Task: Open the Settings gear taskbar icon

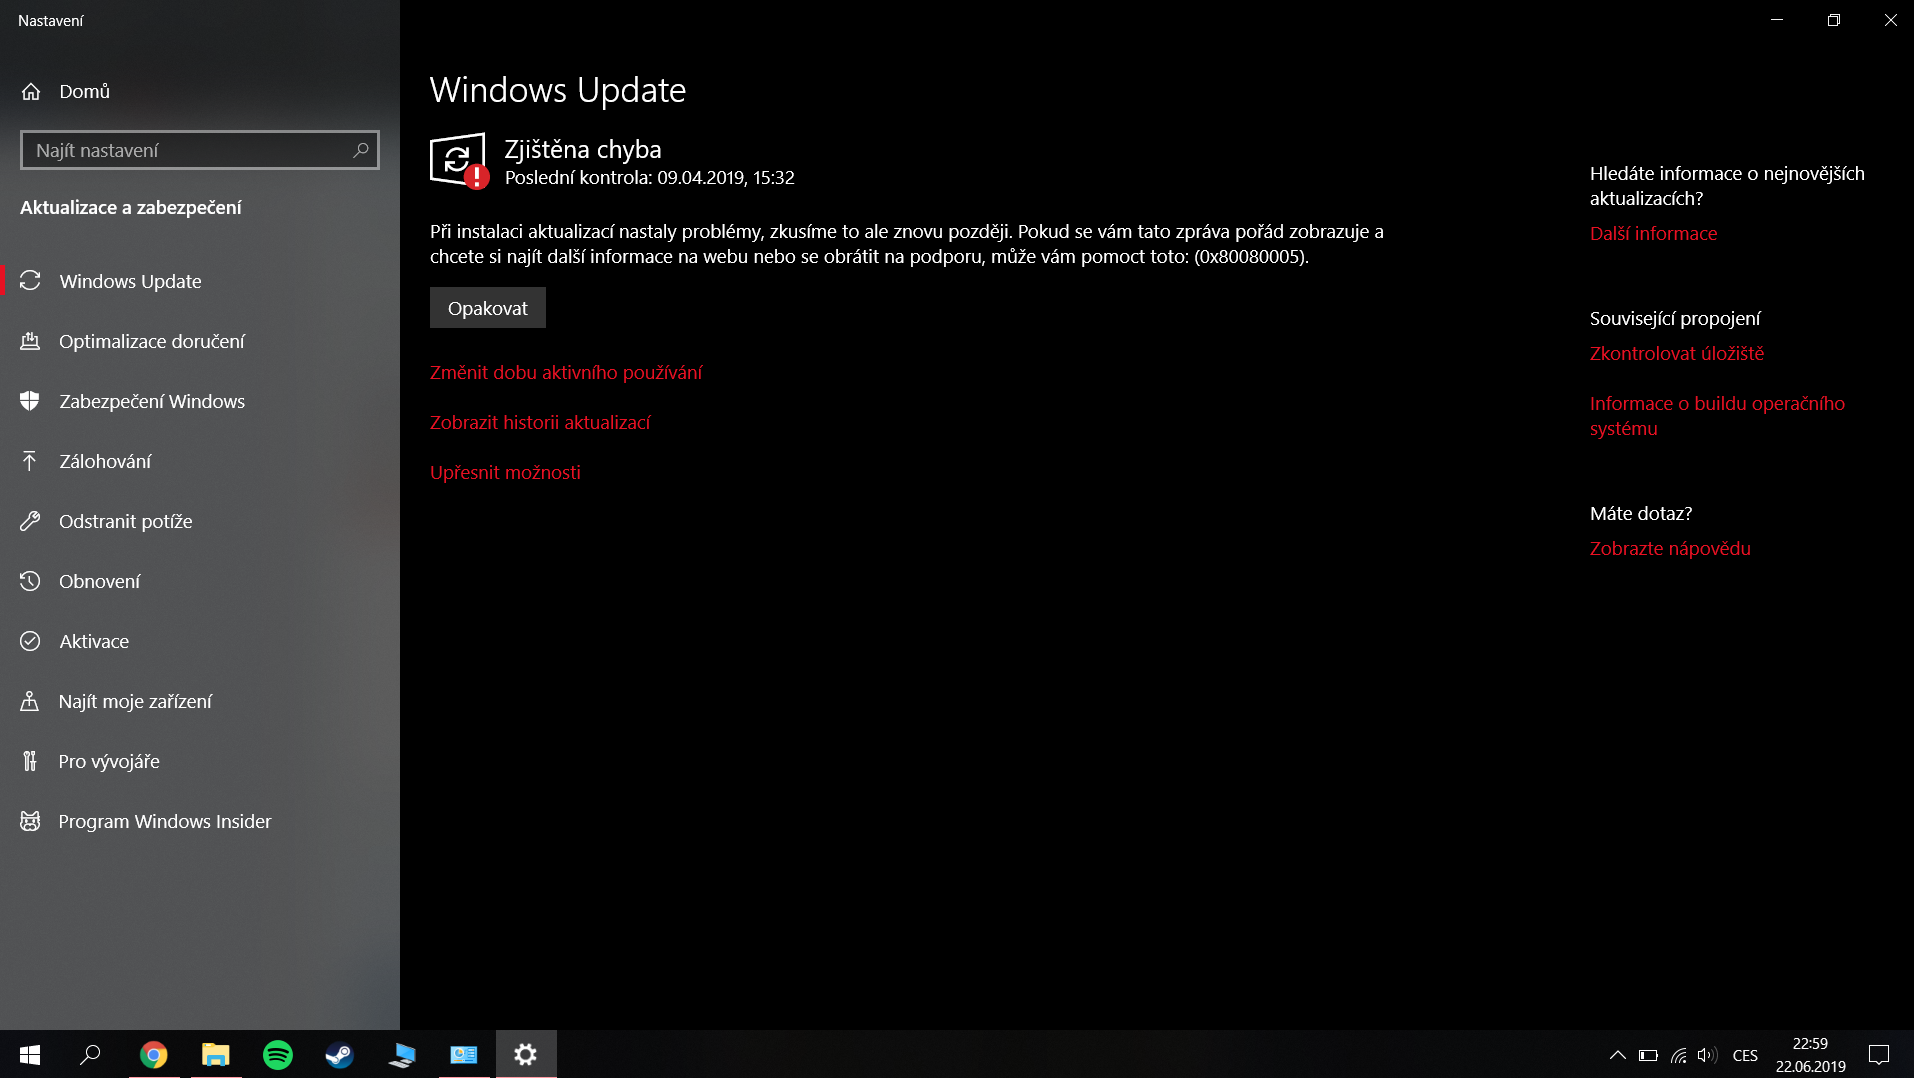Action: pyautogui.click(x=526, y=1054)
